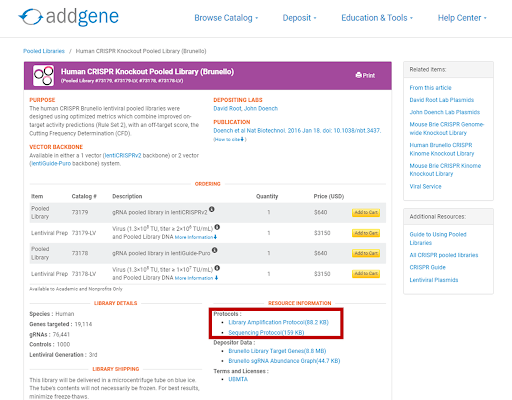512x400 pixels.
Task: Open Brunello Library Target Genes file
Action: [x=277, y=351]
